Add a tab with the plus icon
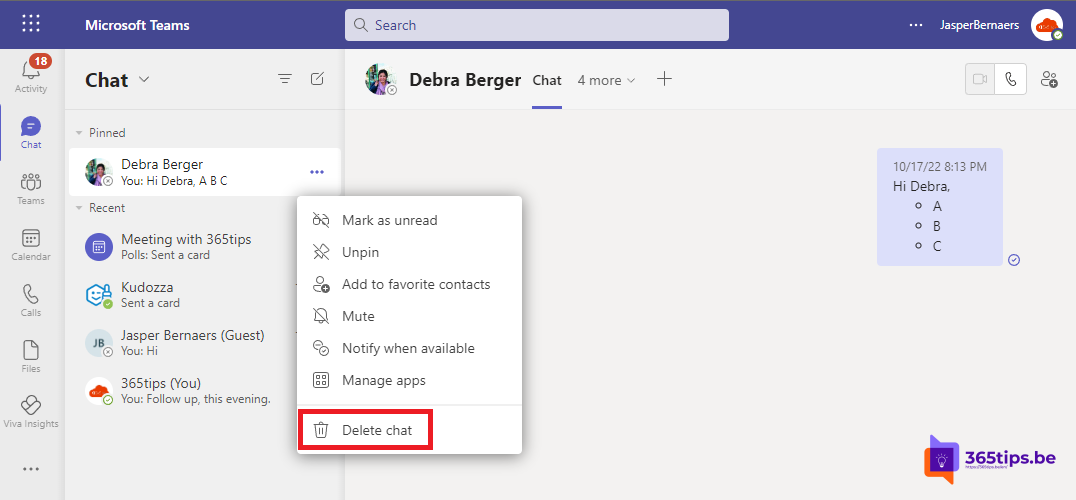This screenshot has height=500, width=1076. click(664, 79)
